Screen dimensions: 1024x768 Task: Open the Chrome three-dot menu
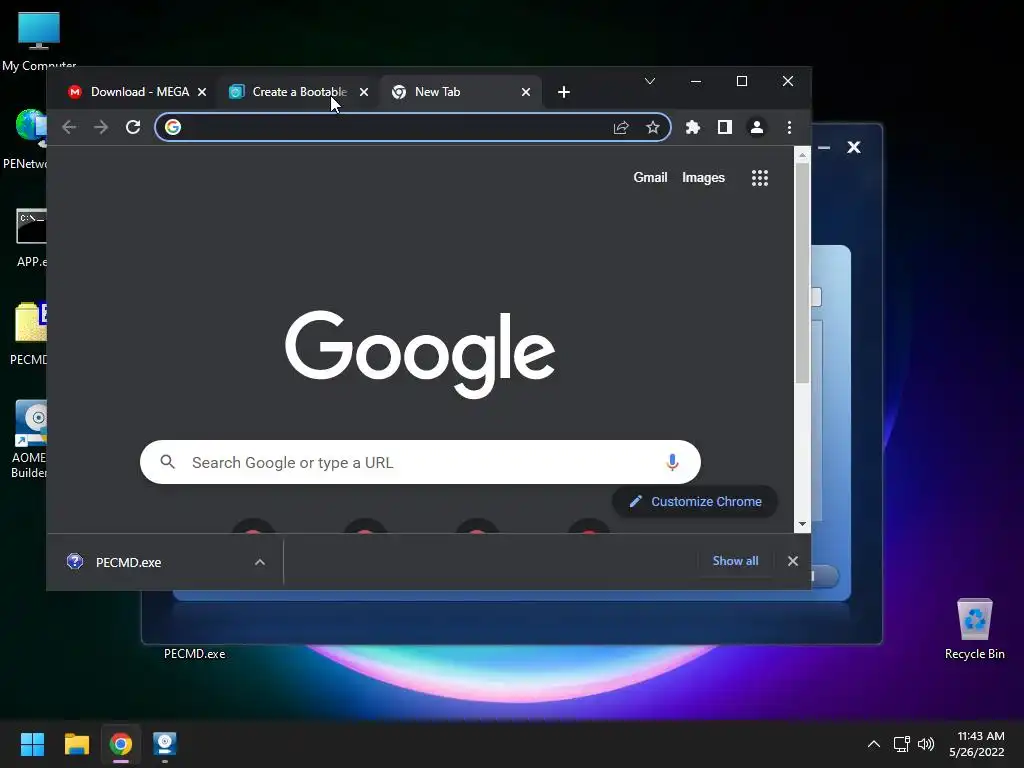[x=790, y=127]
